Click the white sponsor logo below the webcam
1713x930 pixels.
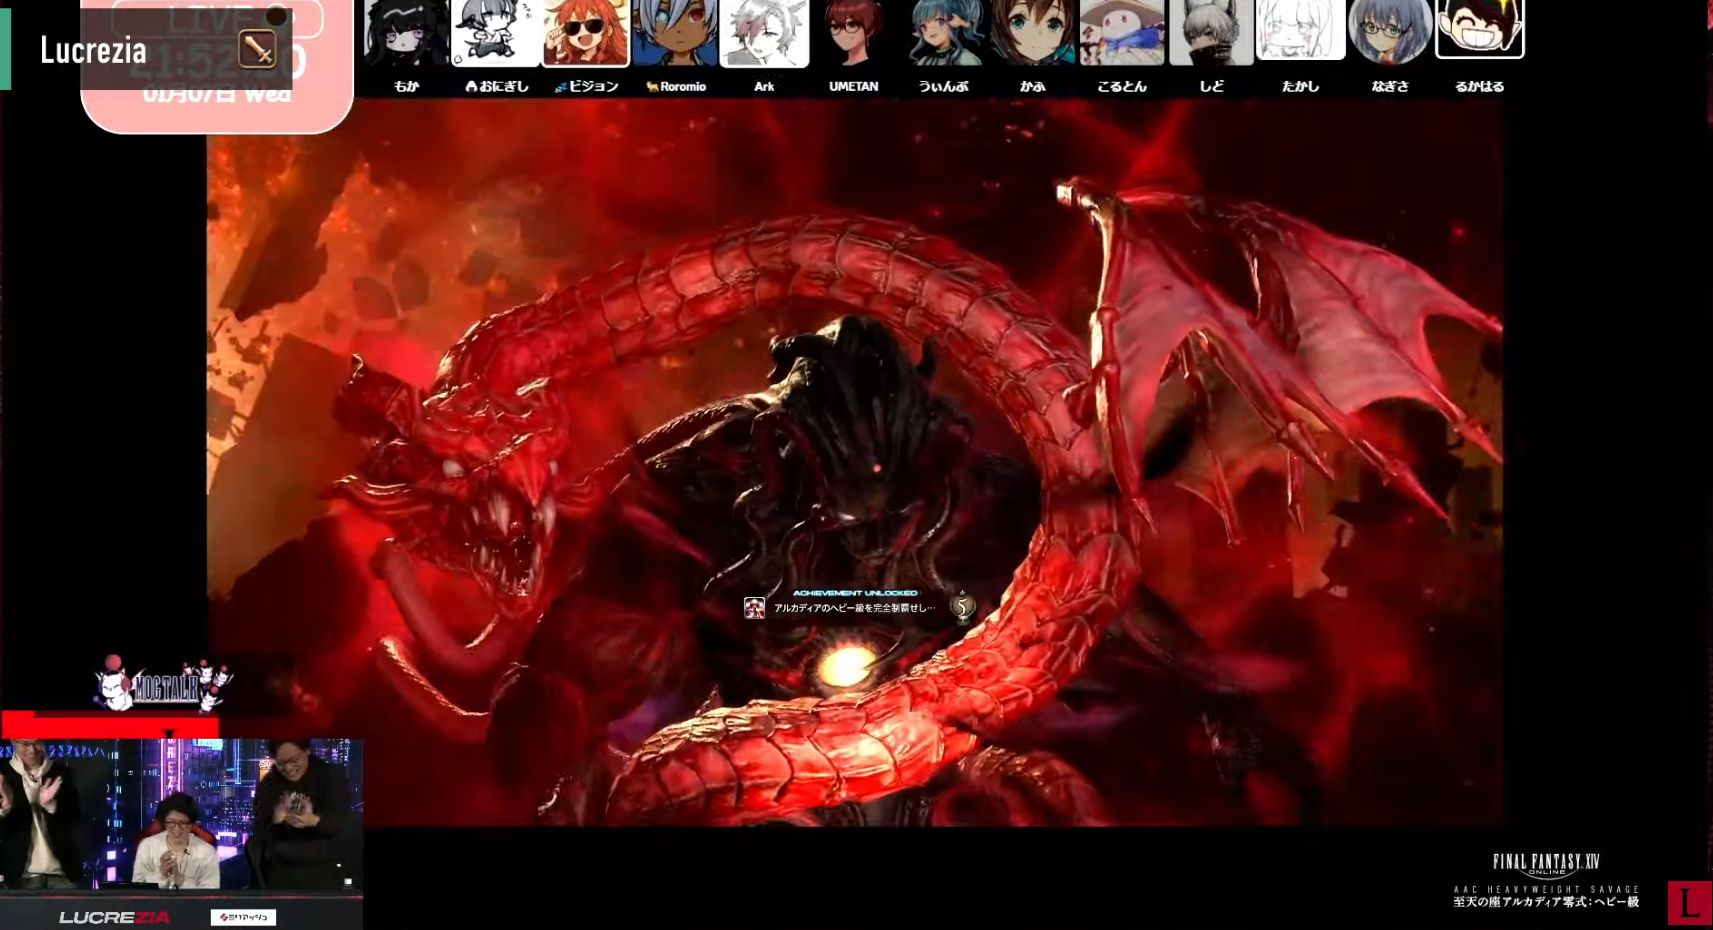[243, 917]
